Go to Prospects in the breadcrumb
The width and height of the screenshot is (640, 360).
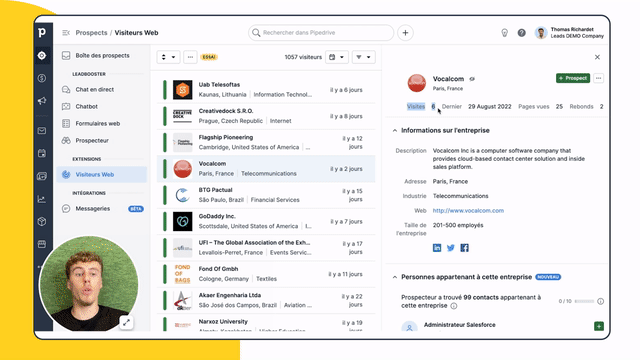[91, 33]
